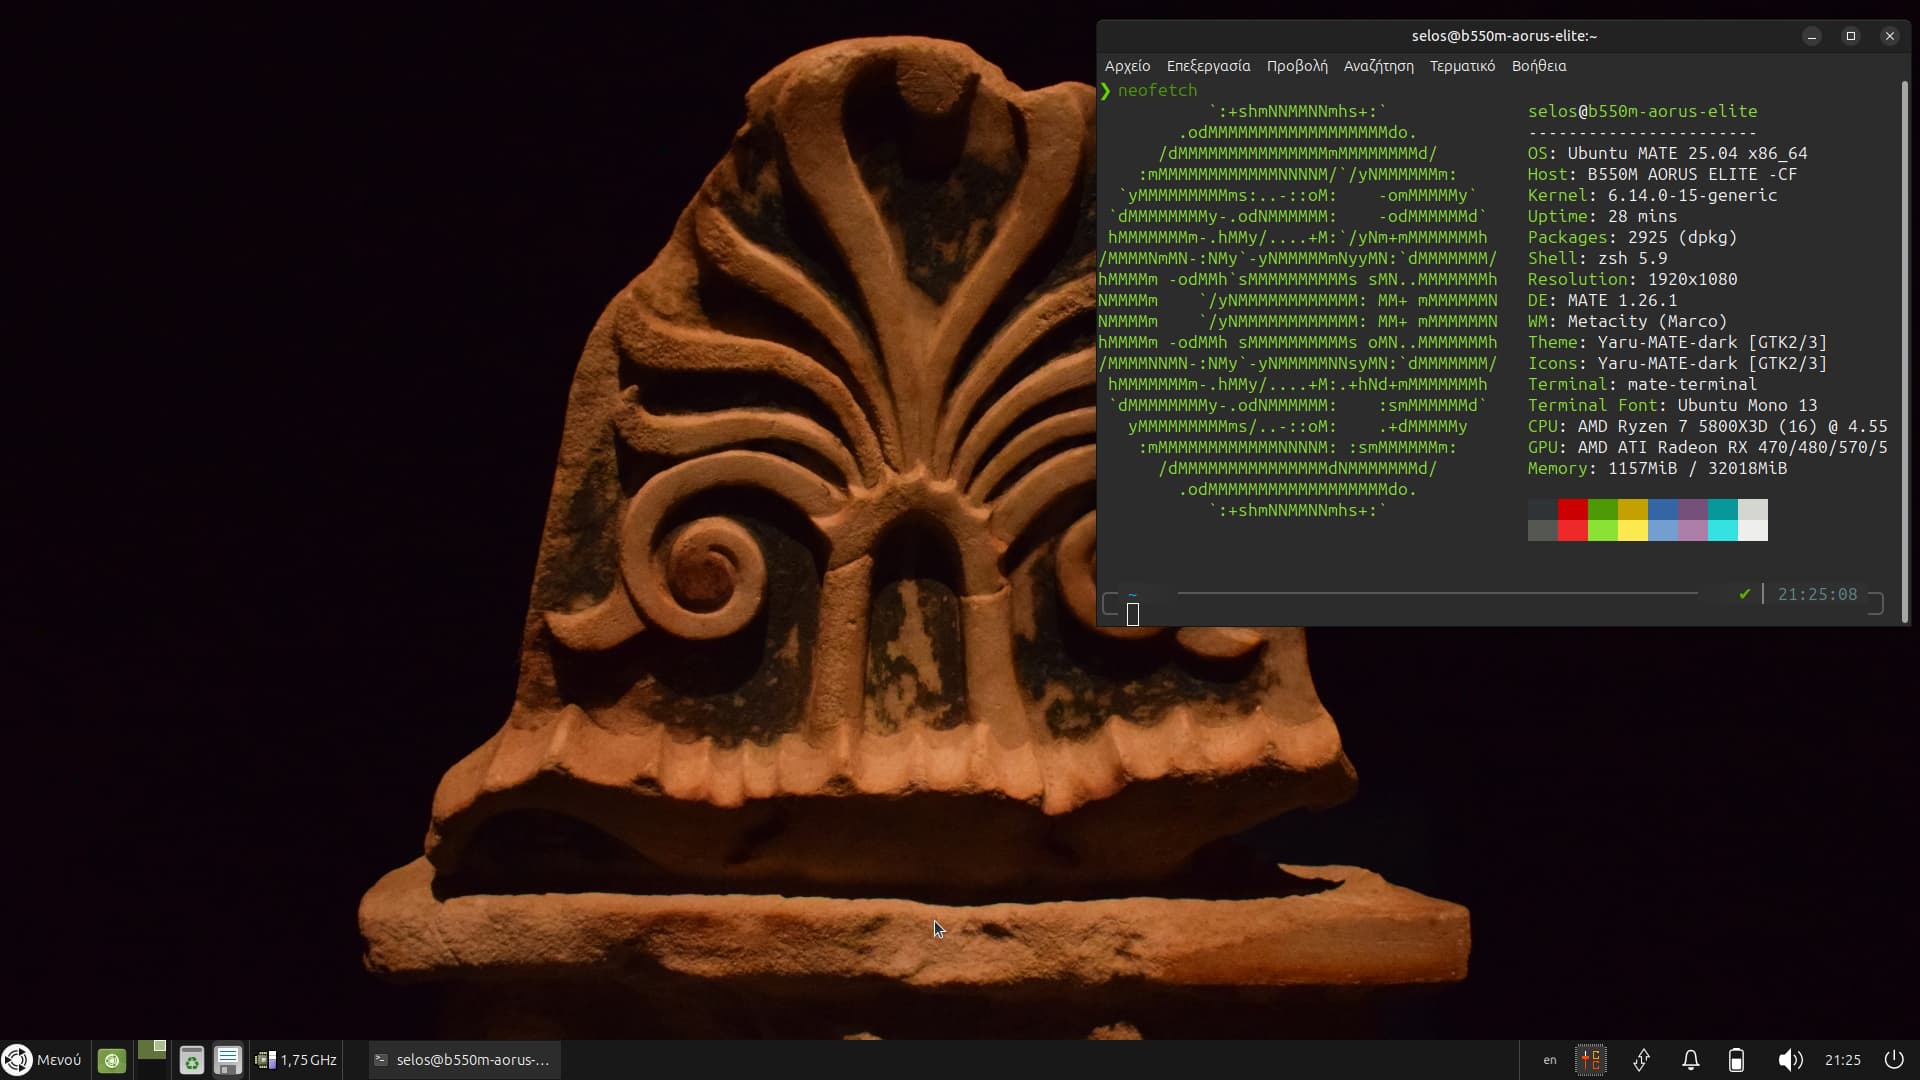Open the Επεξεργασία menu
1920x1080 pixels.
[x=1208, y=66]
